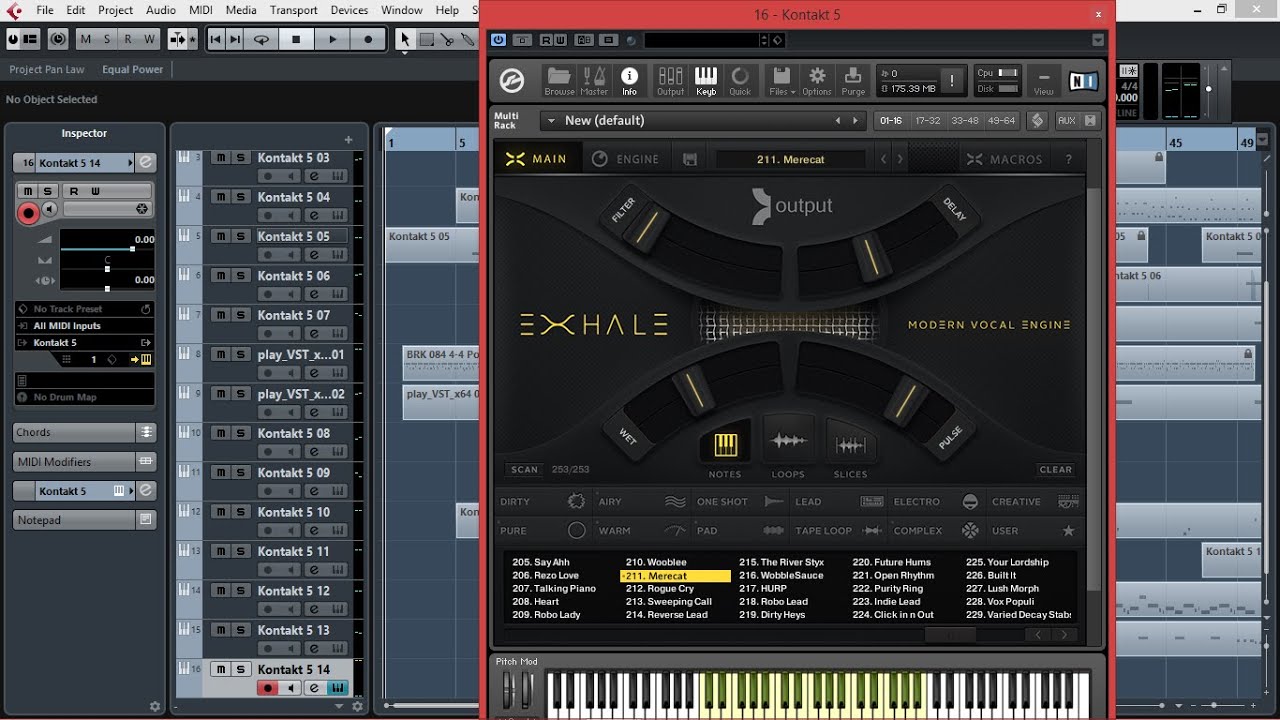Toggle Kontakt plugin power bypass button
Screen dimensions: 1280x720
(498, 40)
